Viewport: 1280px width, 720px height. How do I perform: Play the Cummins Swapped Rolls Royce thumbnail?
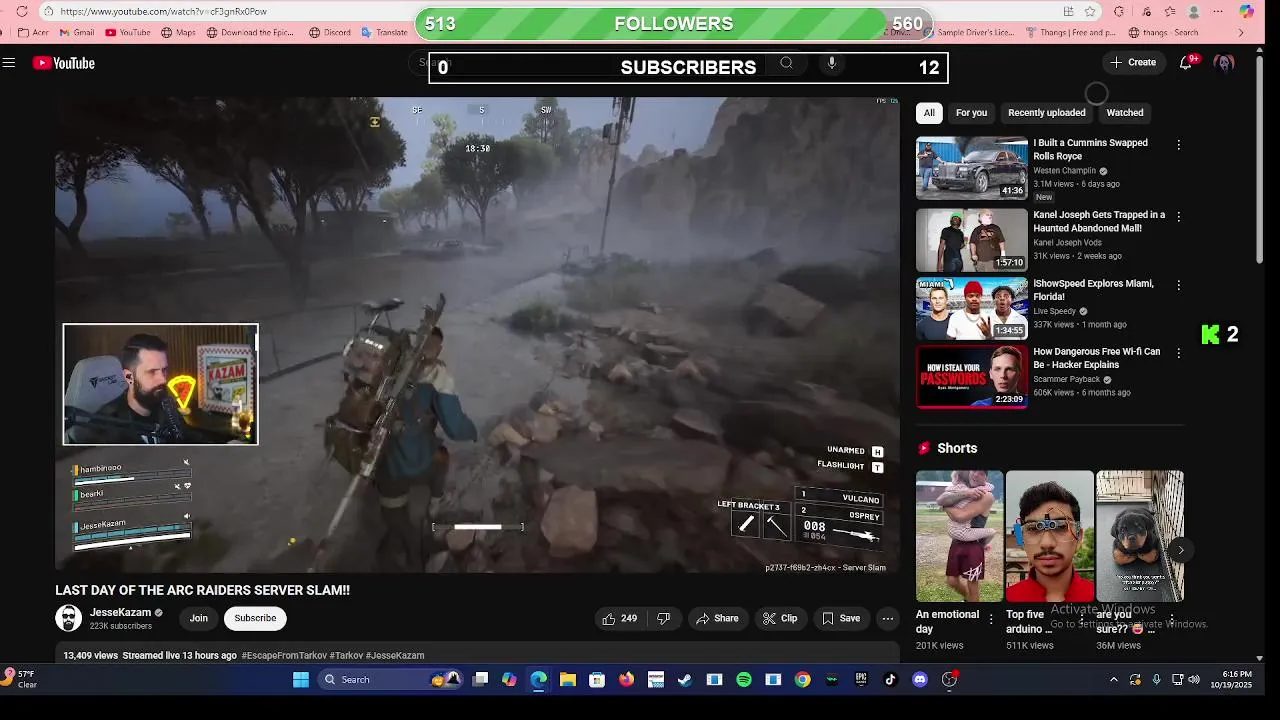[972, 168]
